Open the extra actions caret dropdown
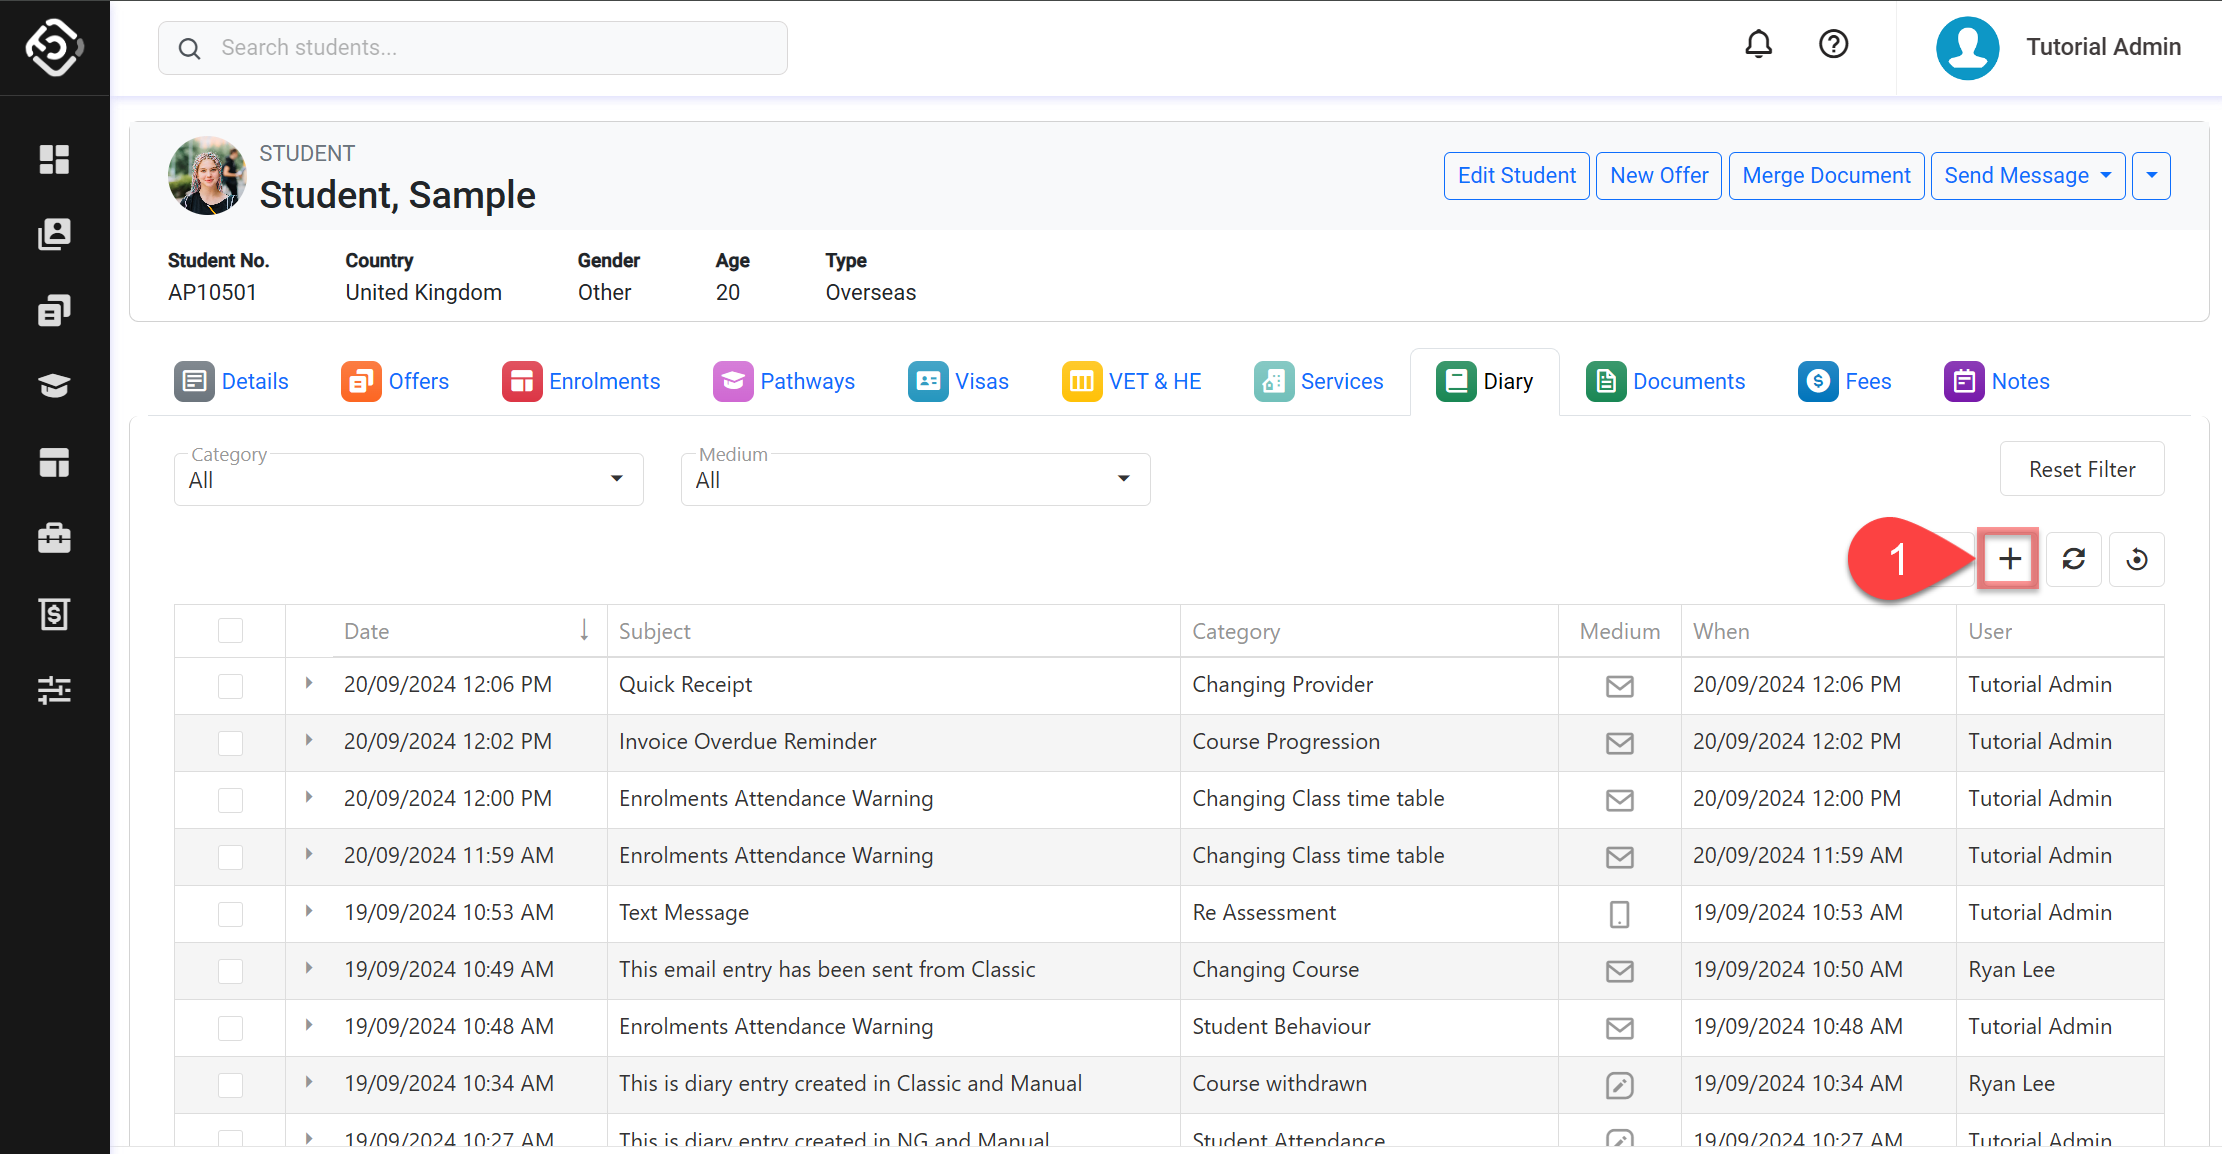 [x=2151, y=176]
